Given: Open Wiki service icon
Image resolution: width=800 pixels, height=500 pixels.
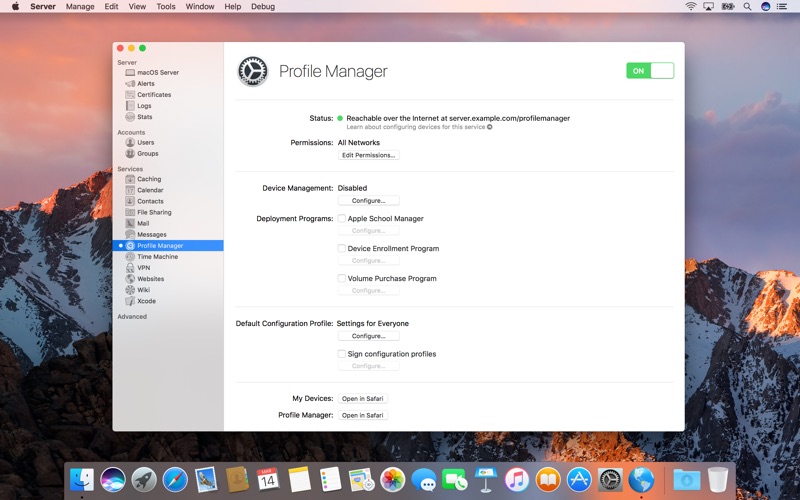Looking at the screenshot, I should (130, 290).
